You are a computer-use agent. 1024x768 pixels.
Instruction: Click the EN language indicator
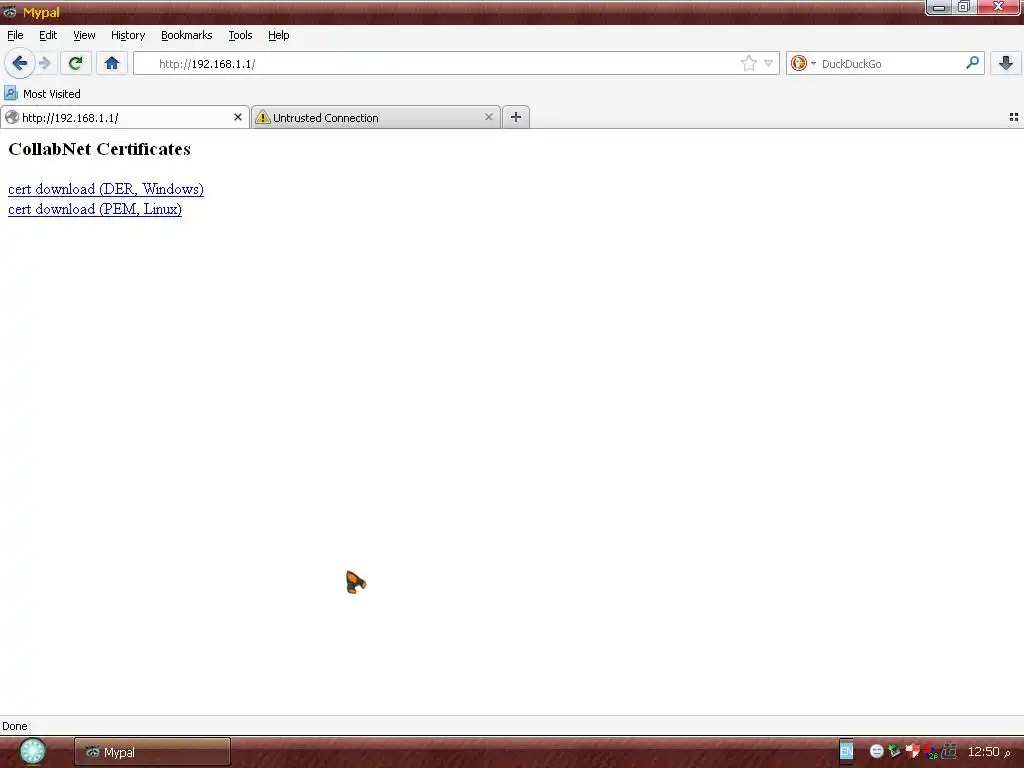coord(846,751)
